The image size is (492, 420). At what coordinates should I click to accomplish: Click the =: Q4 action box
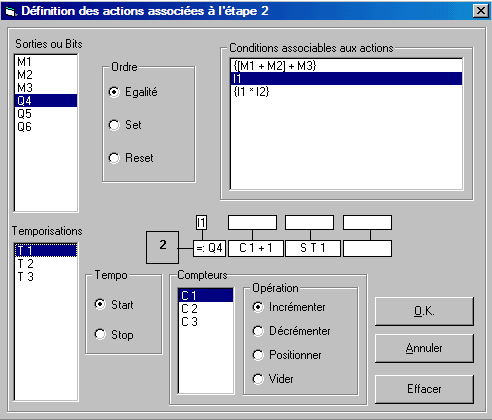coord(209,248)
